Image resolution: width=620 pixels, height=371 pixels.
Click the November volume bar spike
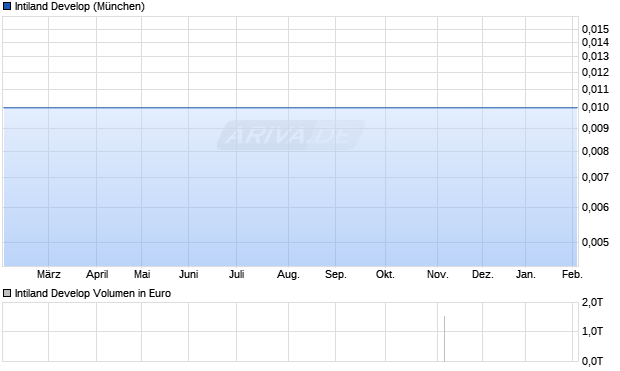444,339
